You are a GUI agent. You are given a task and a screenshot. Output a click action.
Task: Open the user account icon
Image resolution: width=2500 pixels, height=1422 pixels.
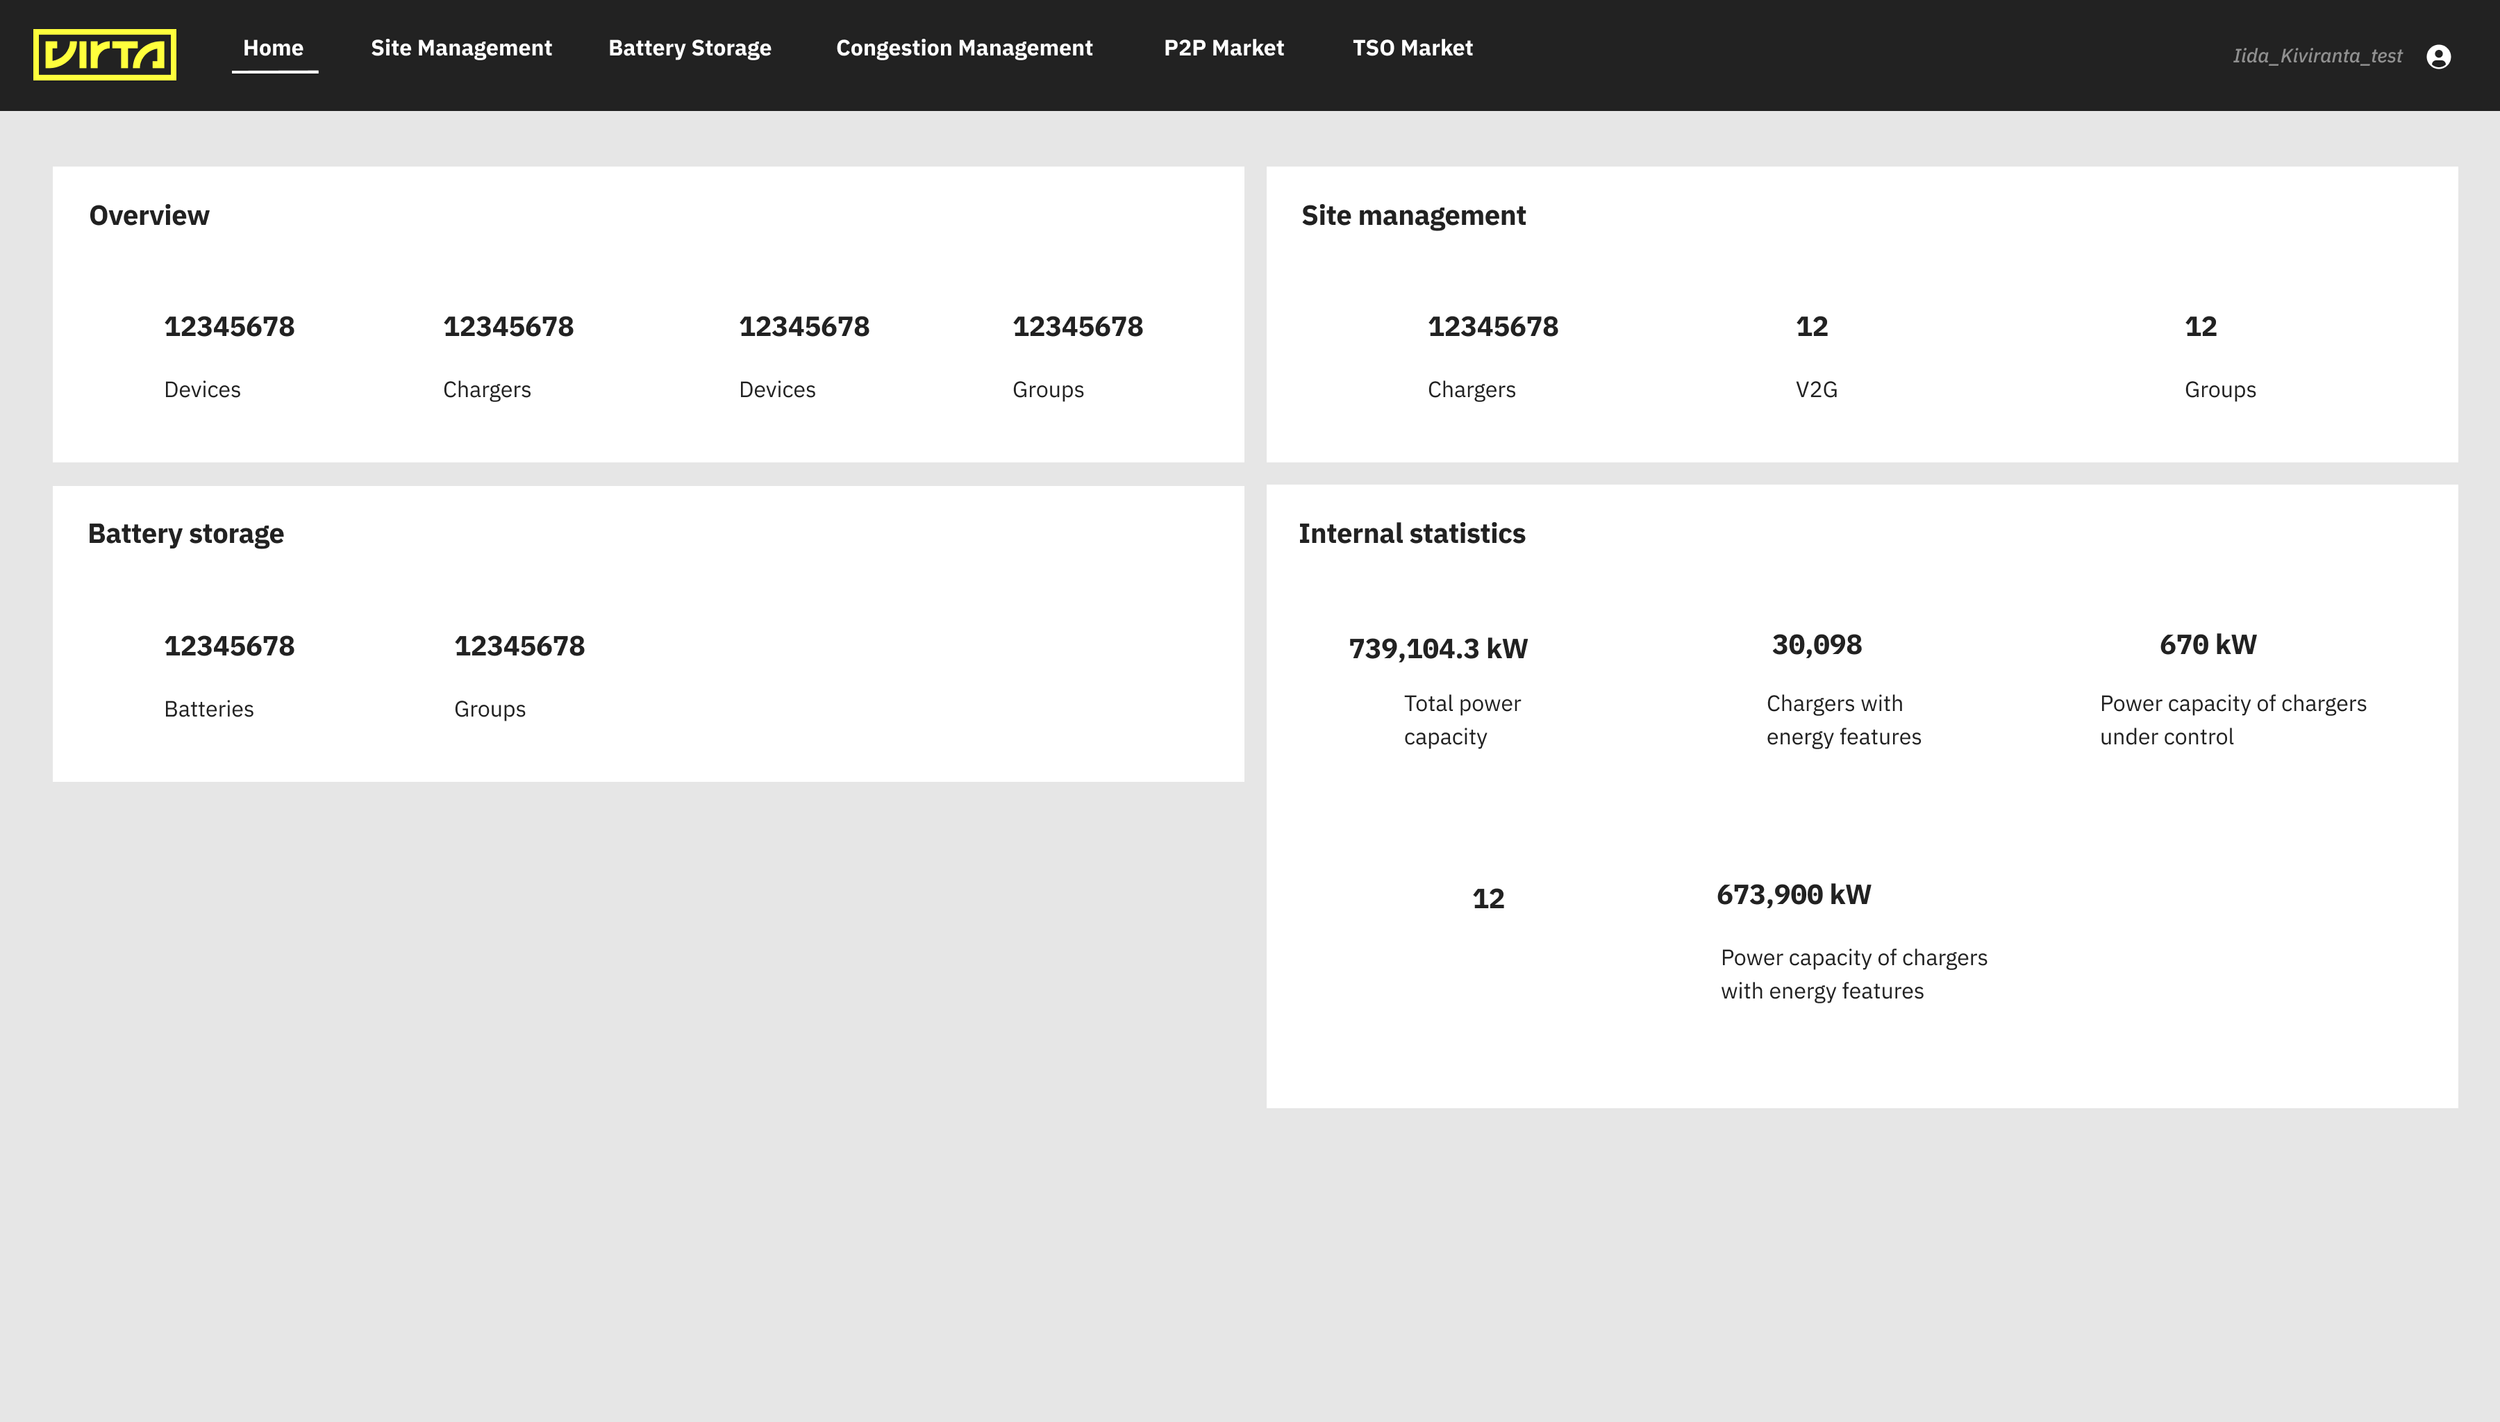[2438, 57]
